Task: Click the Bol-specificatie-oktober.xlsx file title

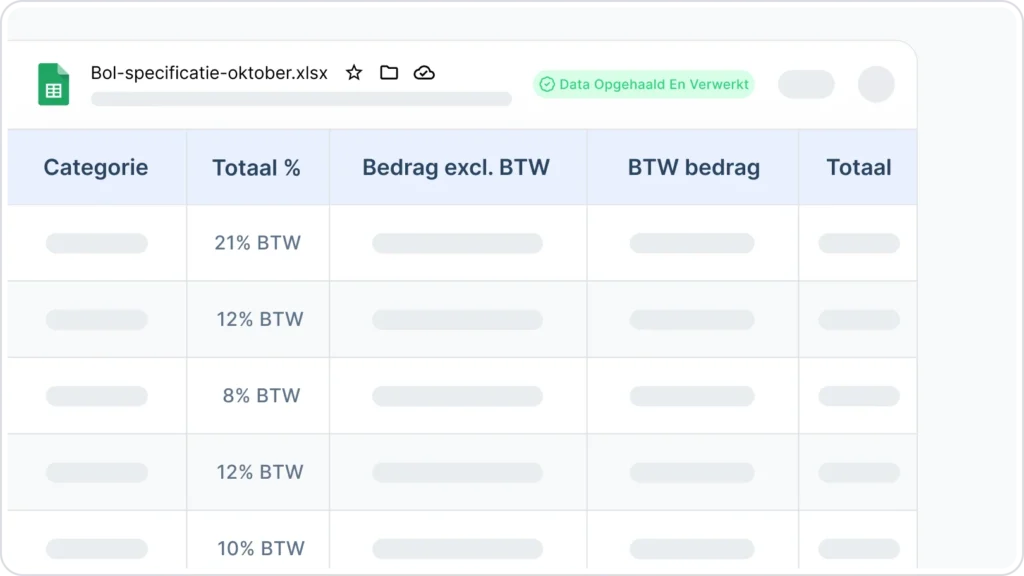Action: 209,72
